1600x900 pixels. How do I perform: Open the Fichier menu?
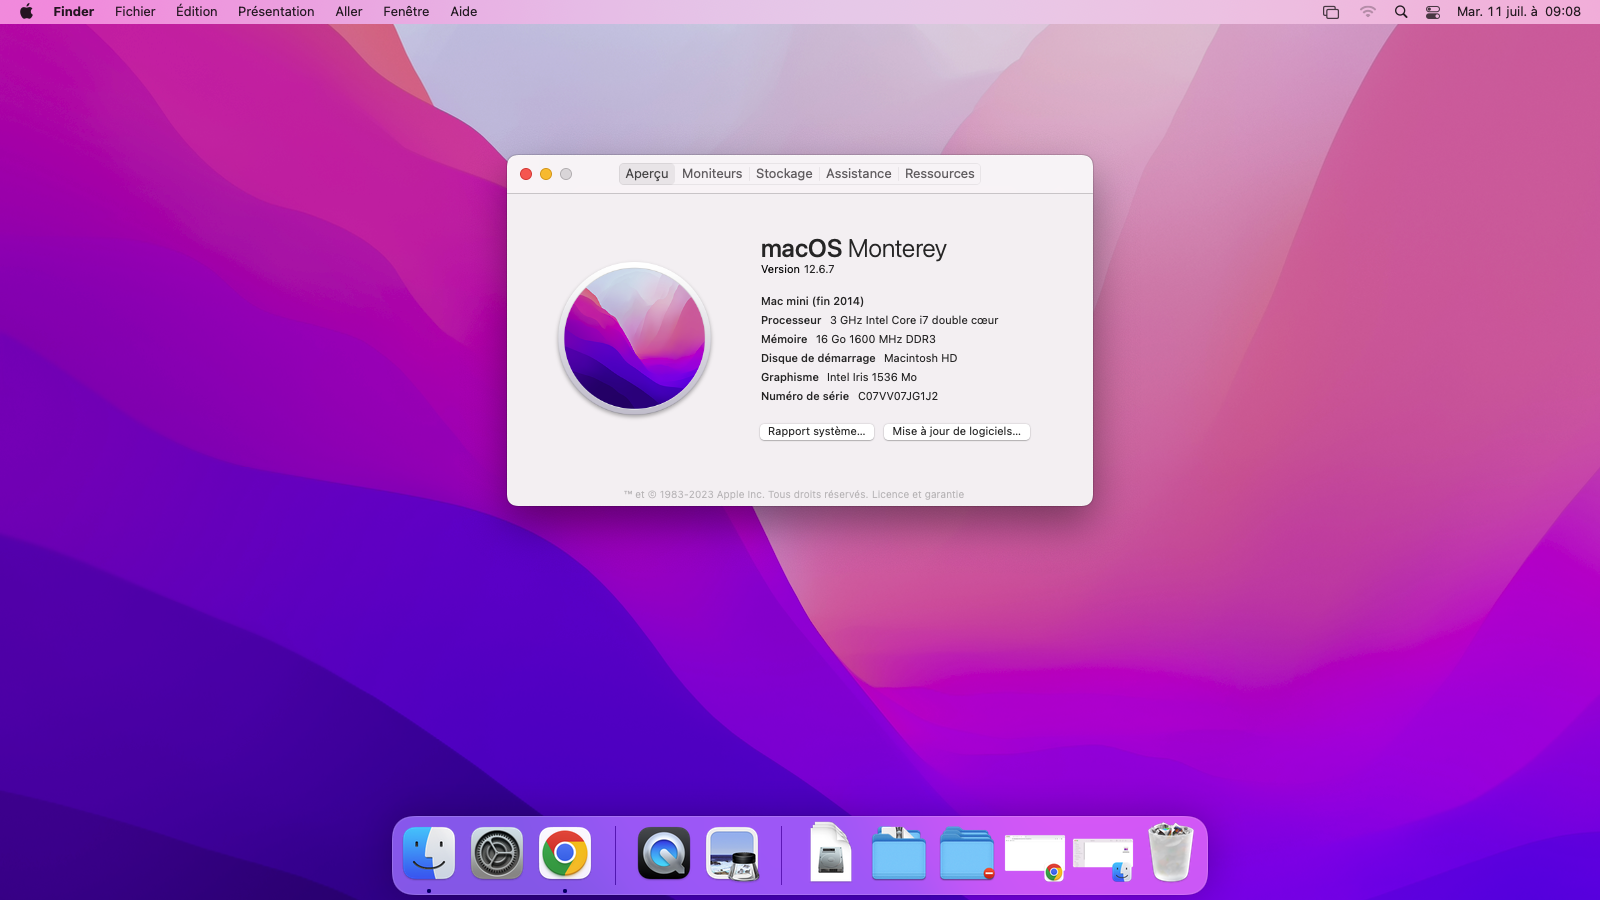(x=135, y=11)
